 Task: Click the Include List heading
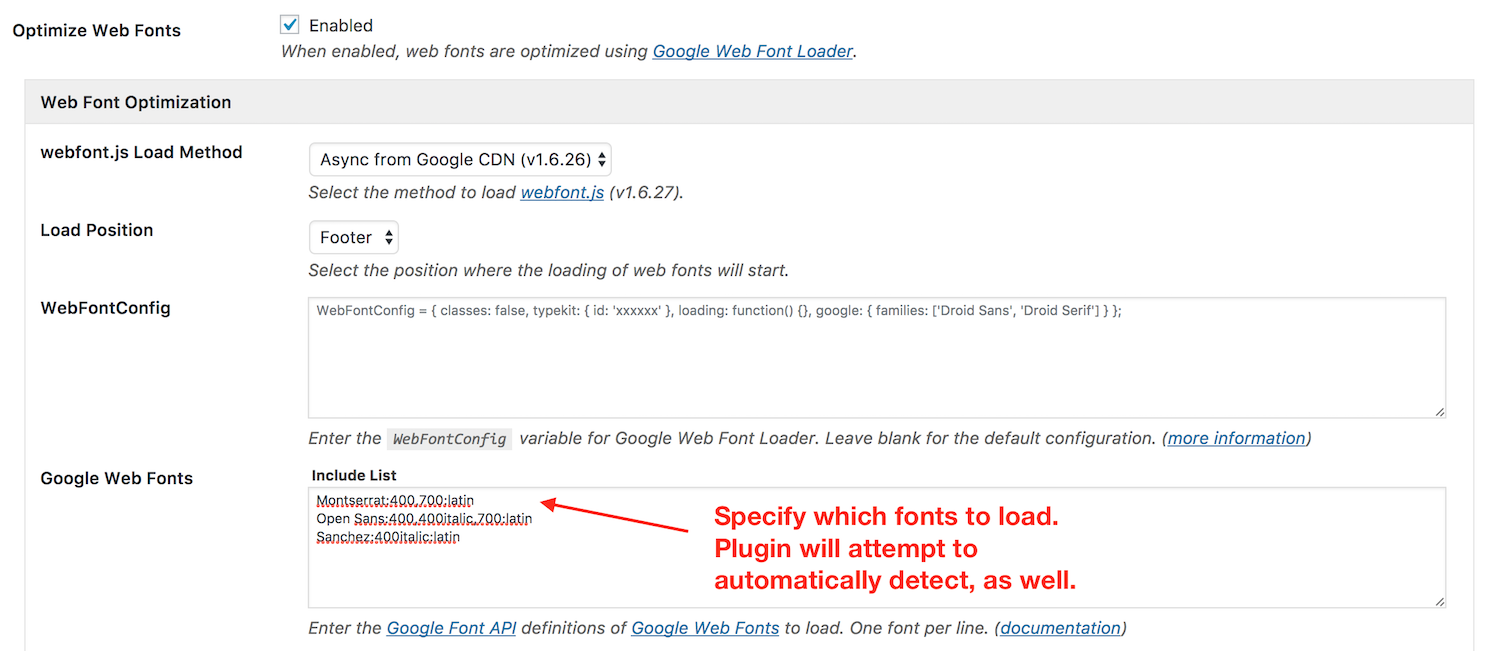point(354,475)
